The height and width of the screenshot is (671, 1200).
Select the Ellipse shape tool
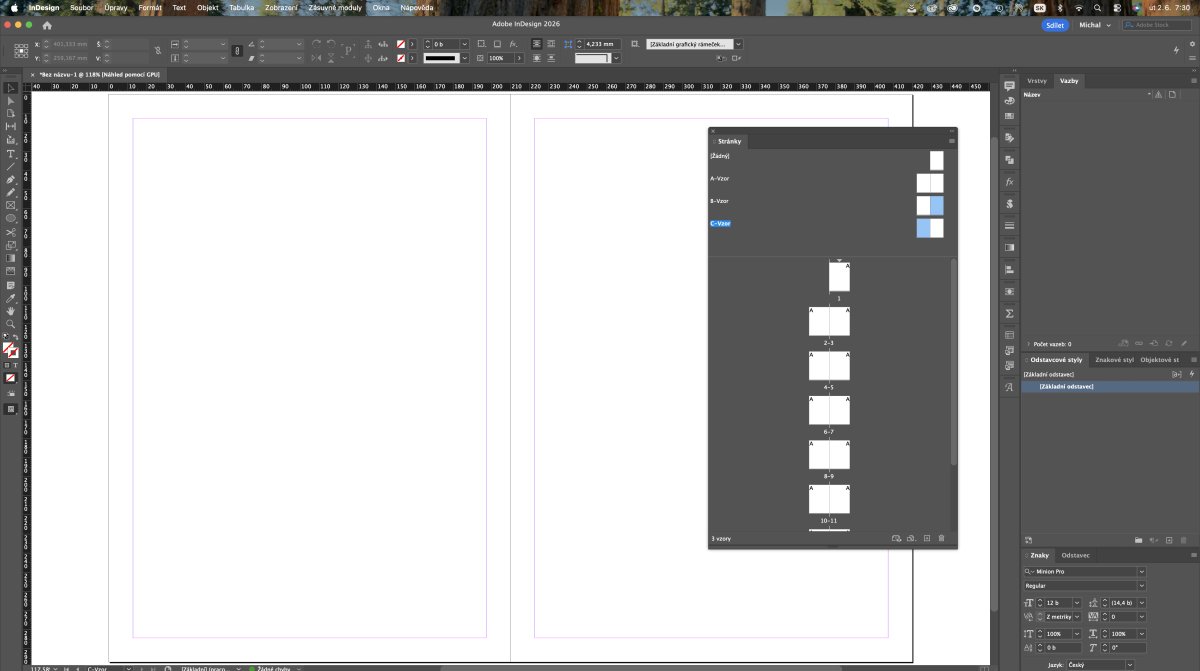point(11,218)
